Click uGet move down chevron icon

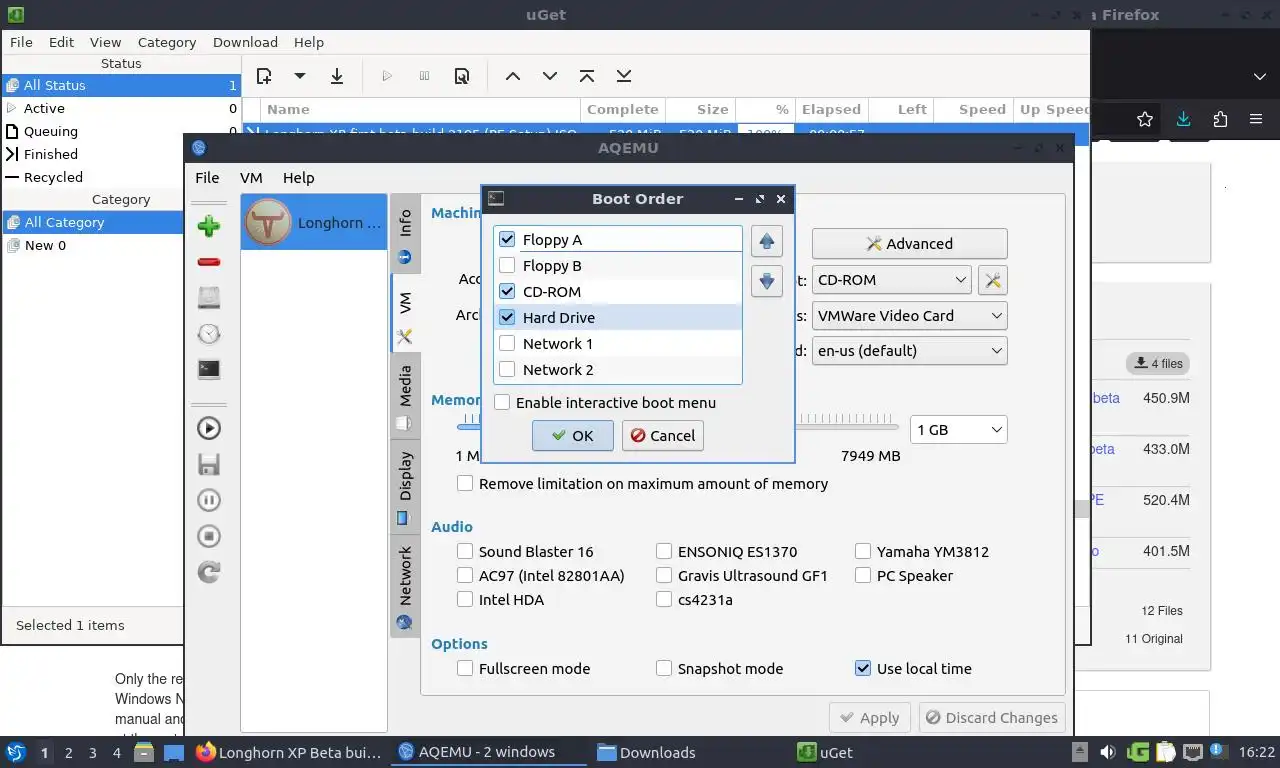tap(550, 76)
